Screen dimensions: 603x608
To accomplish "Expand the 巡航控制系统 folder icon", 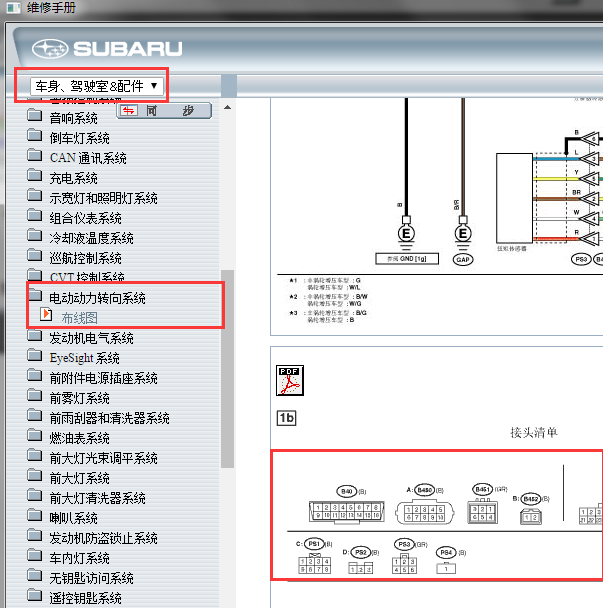I will (35, 255).
